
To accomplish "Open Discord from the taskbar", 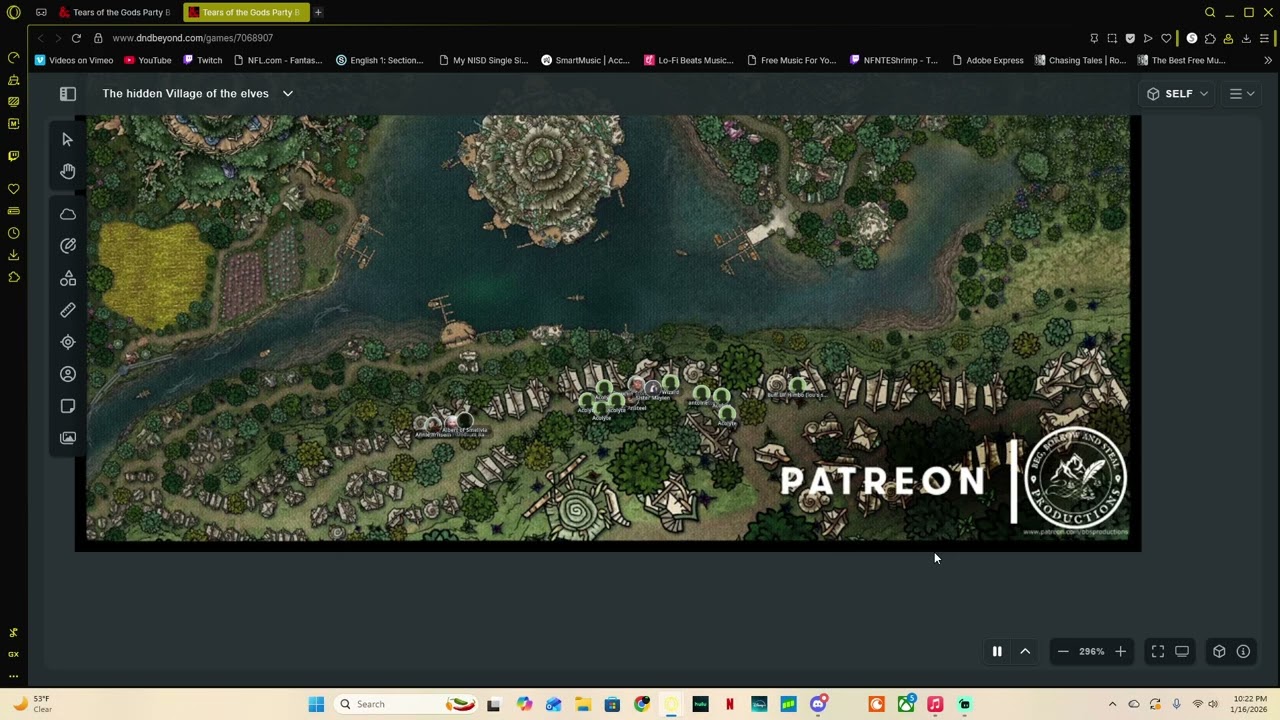I will click(x=818, y=704).
